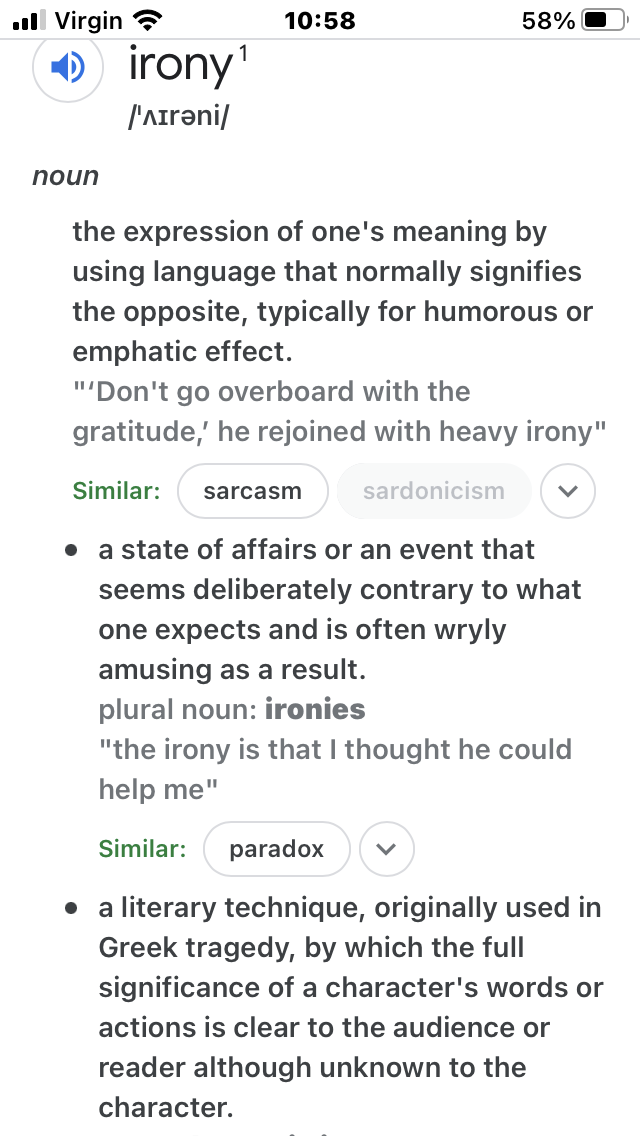Tap the Greek tragedy literary technique definition
The image size is (640, 1136).
[x=350, y=1008]
